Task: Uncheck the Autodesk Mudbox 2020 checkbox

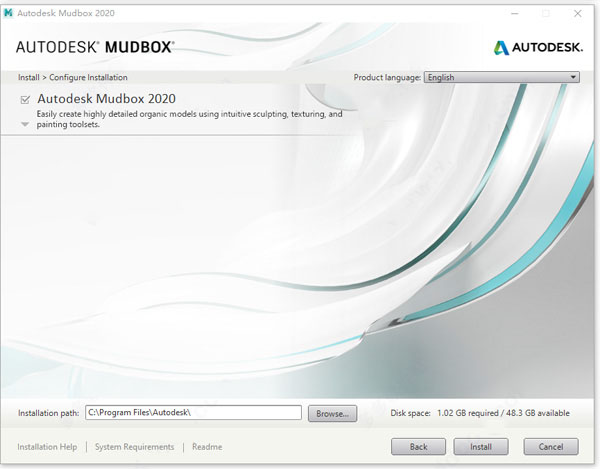Action: pos(25,99)
